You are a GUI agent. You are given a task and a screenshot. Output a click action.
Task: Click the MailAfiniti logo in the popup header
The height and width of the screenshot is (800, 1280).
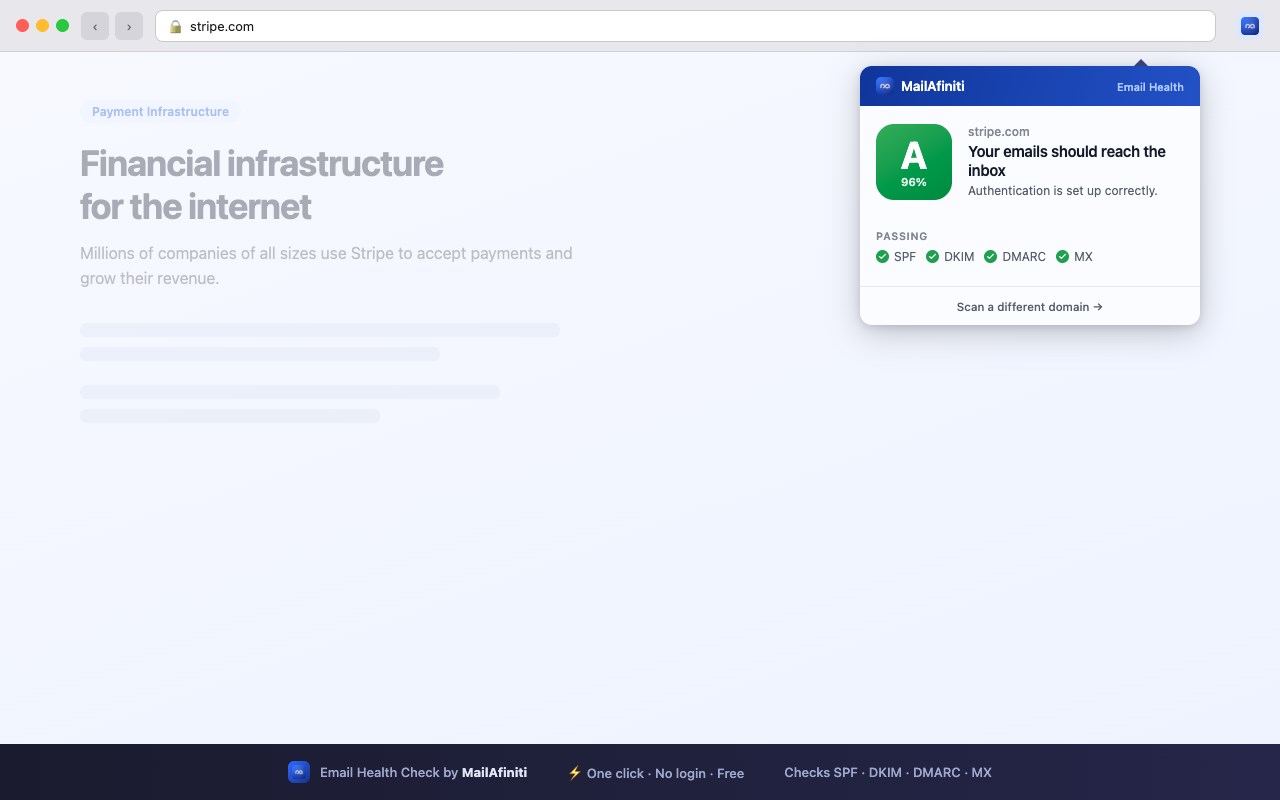[x=884, y=86]
